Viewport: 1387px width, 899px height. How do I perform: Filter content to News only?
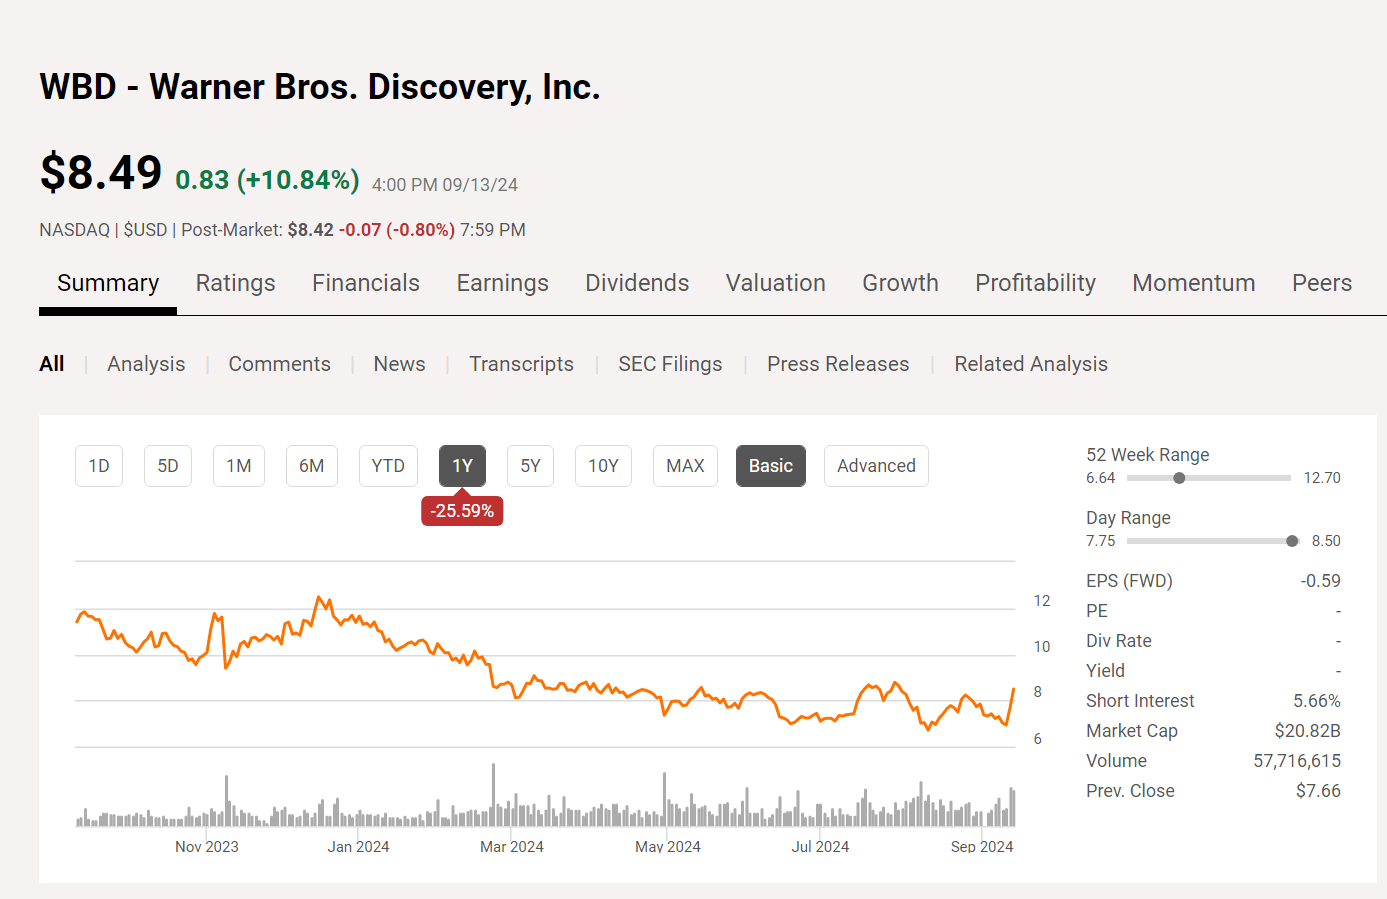point(399,364)
